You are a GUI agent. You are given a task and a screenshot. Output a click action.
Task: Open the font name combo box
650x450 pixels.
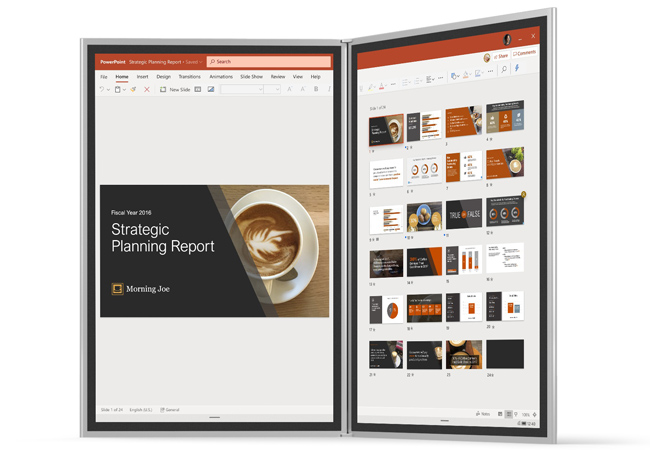[242, 89]
